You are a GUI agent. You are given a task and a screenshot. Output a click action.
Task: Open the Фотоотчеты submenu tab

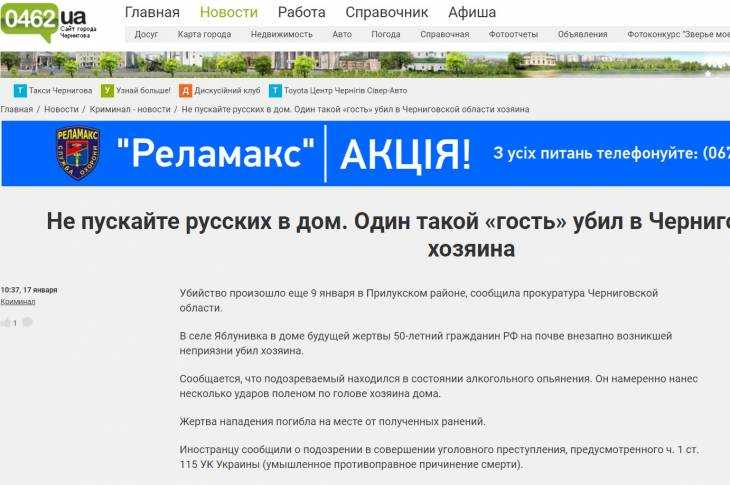(x=513, y=34)
